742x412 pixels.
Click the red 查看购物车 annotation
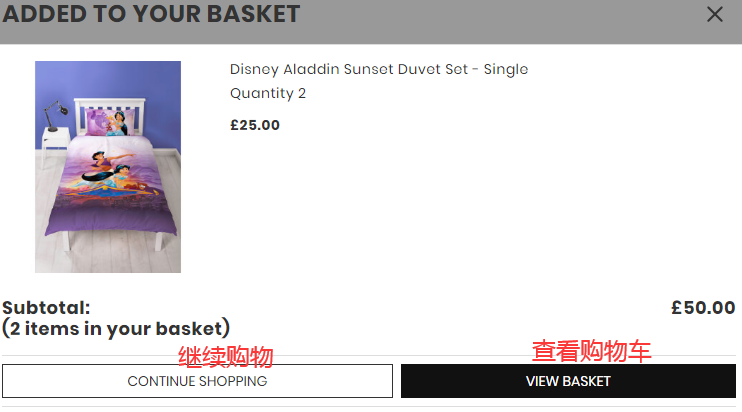coord(591,351)
